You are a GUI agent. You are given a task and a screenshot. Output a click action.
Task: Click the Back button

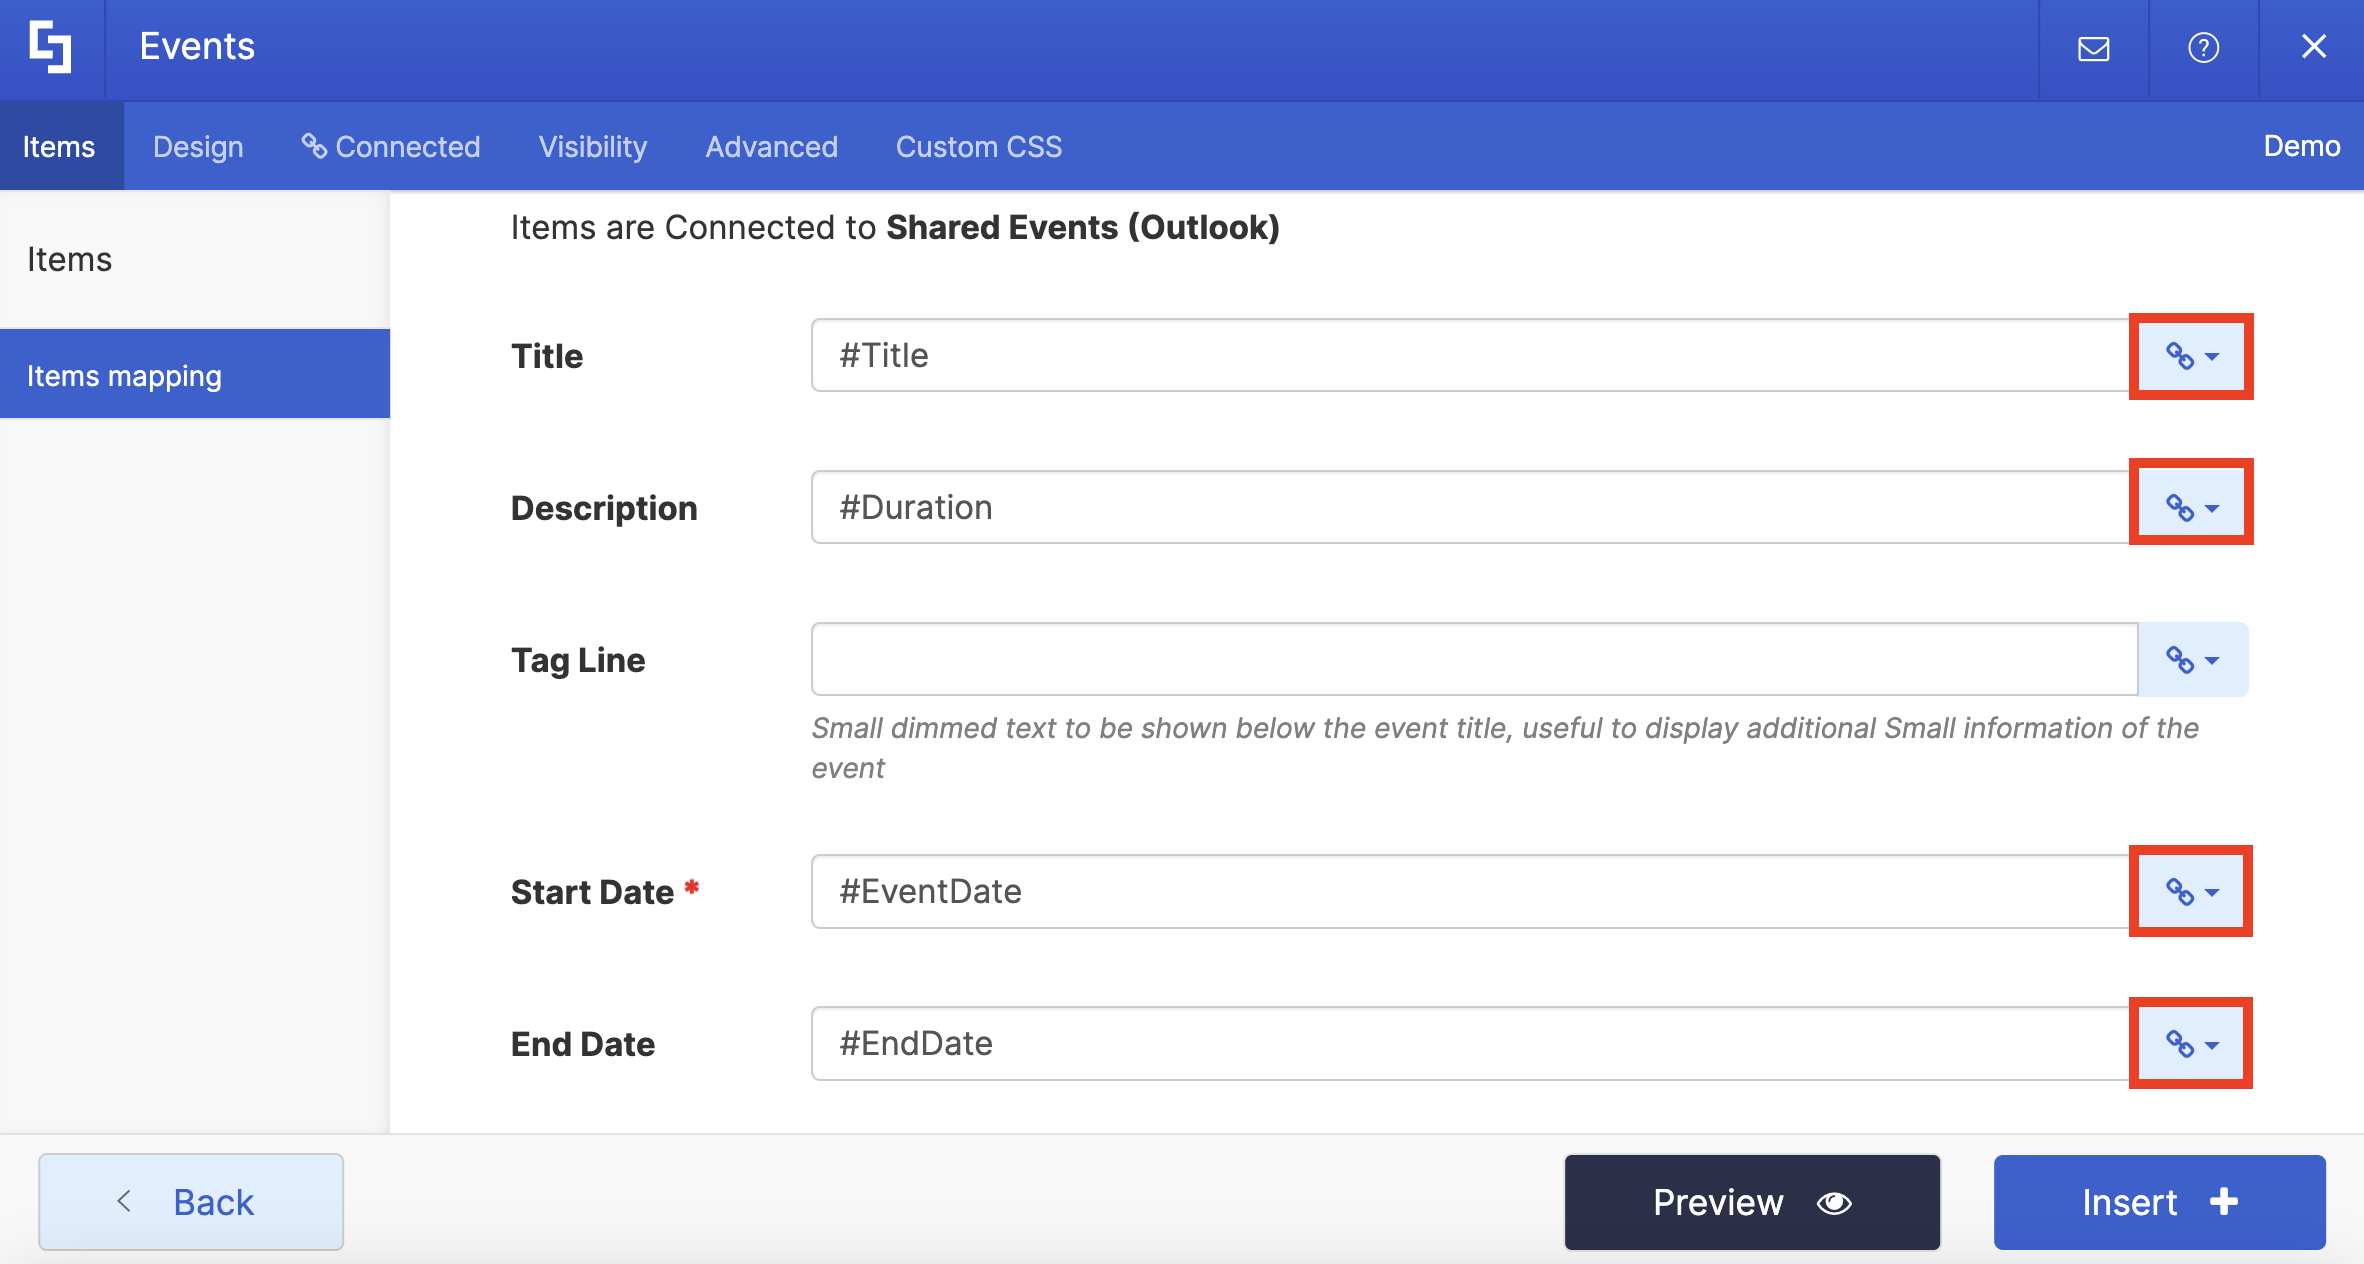(191, 1202)
